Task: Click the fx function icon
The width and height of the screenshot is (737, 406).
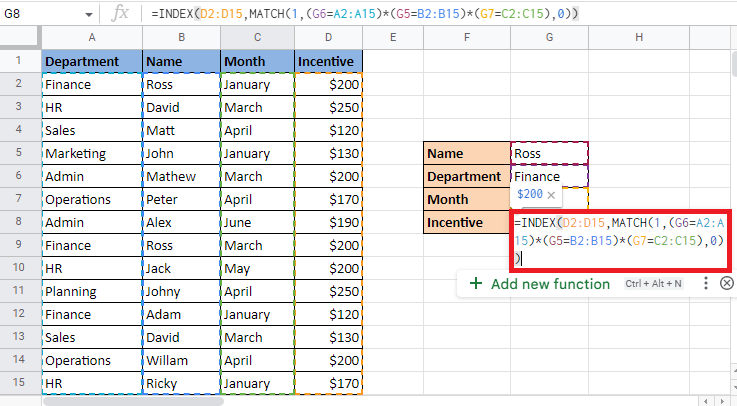Action: pyautogui.click(x=119, y=13)
